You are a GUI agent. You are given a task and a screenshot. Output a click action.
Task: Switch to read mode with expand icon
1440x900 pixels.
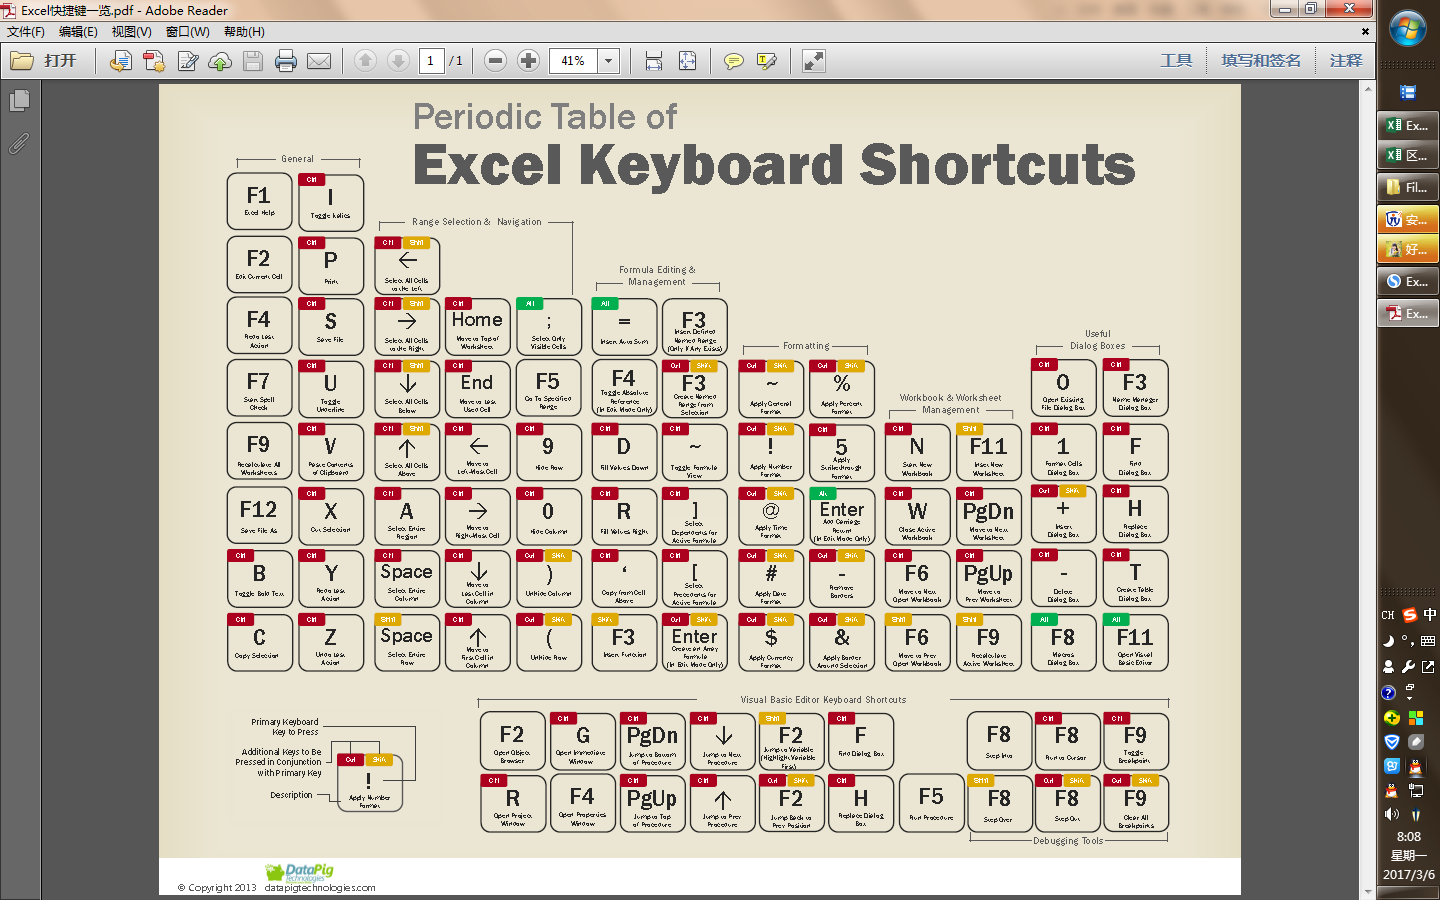pyautogui.click(x=814, y=61)
